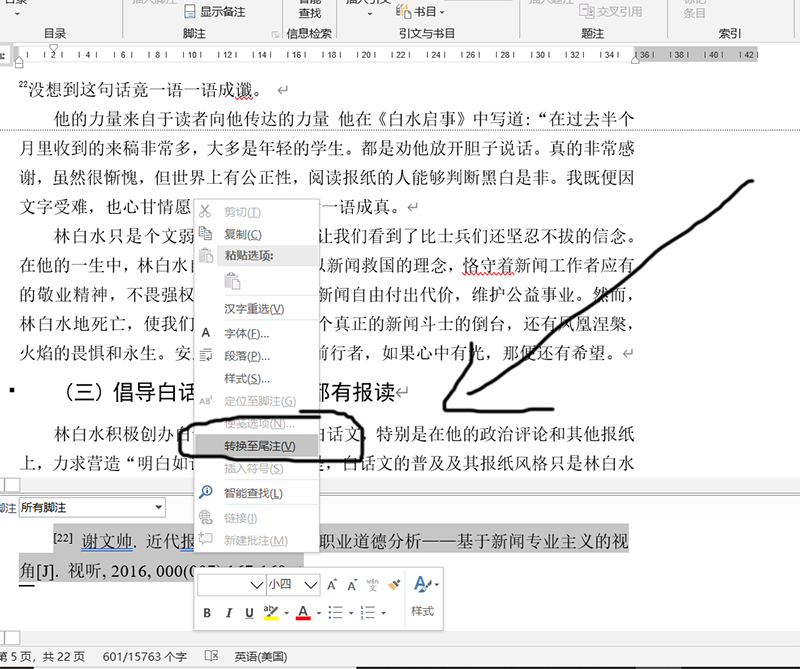The height and width of the screenshot is (669, 800).
Task: Toggle bold formatting on the mini toolbar
Action: coord(207,611)
